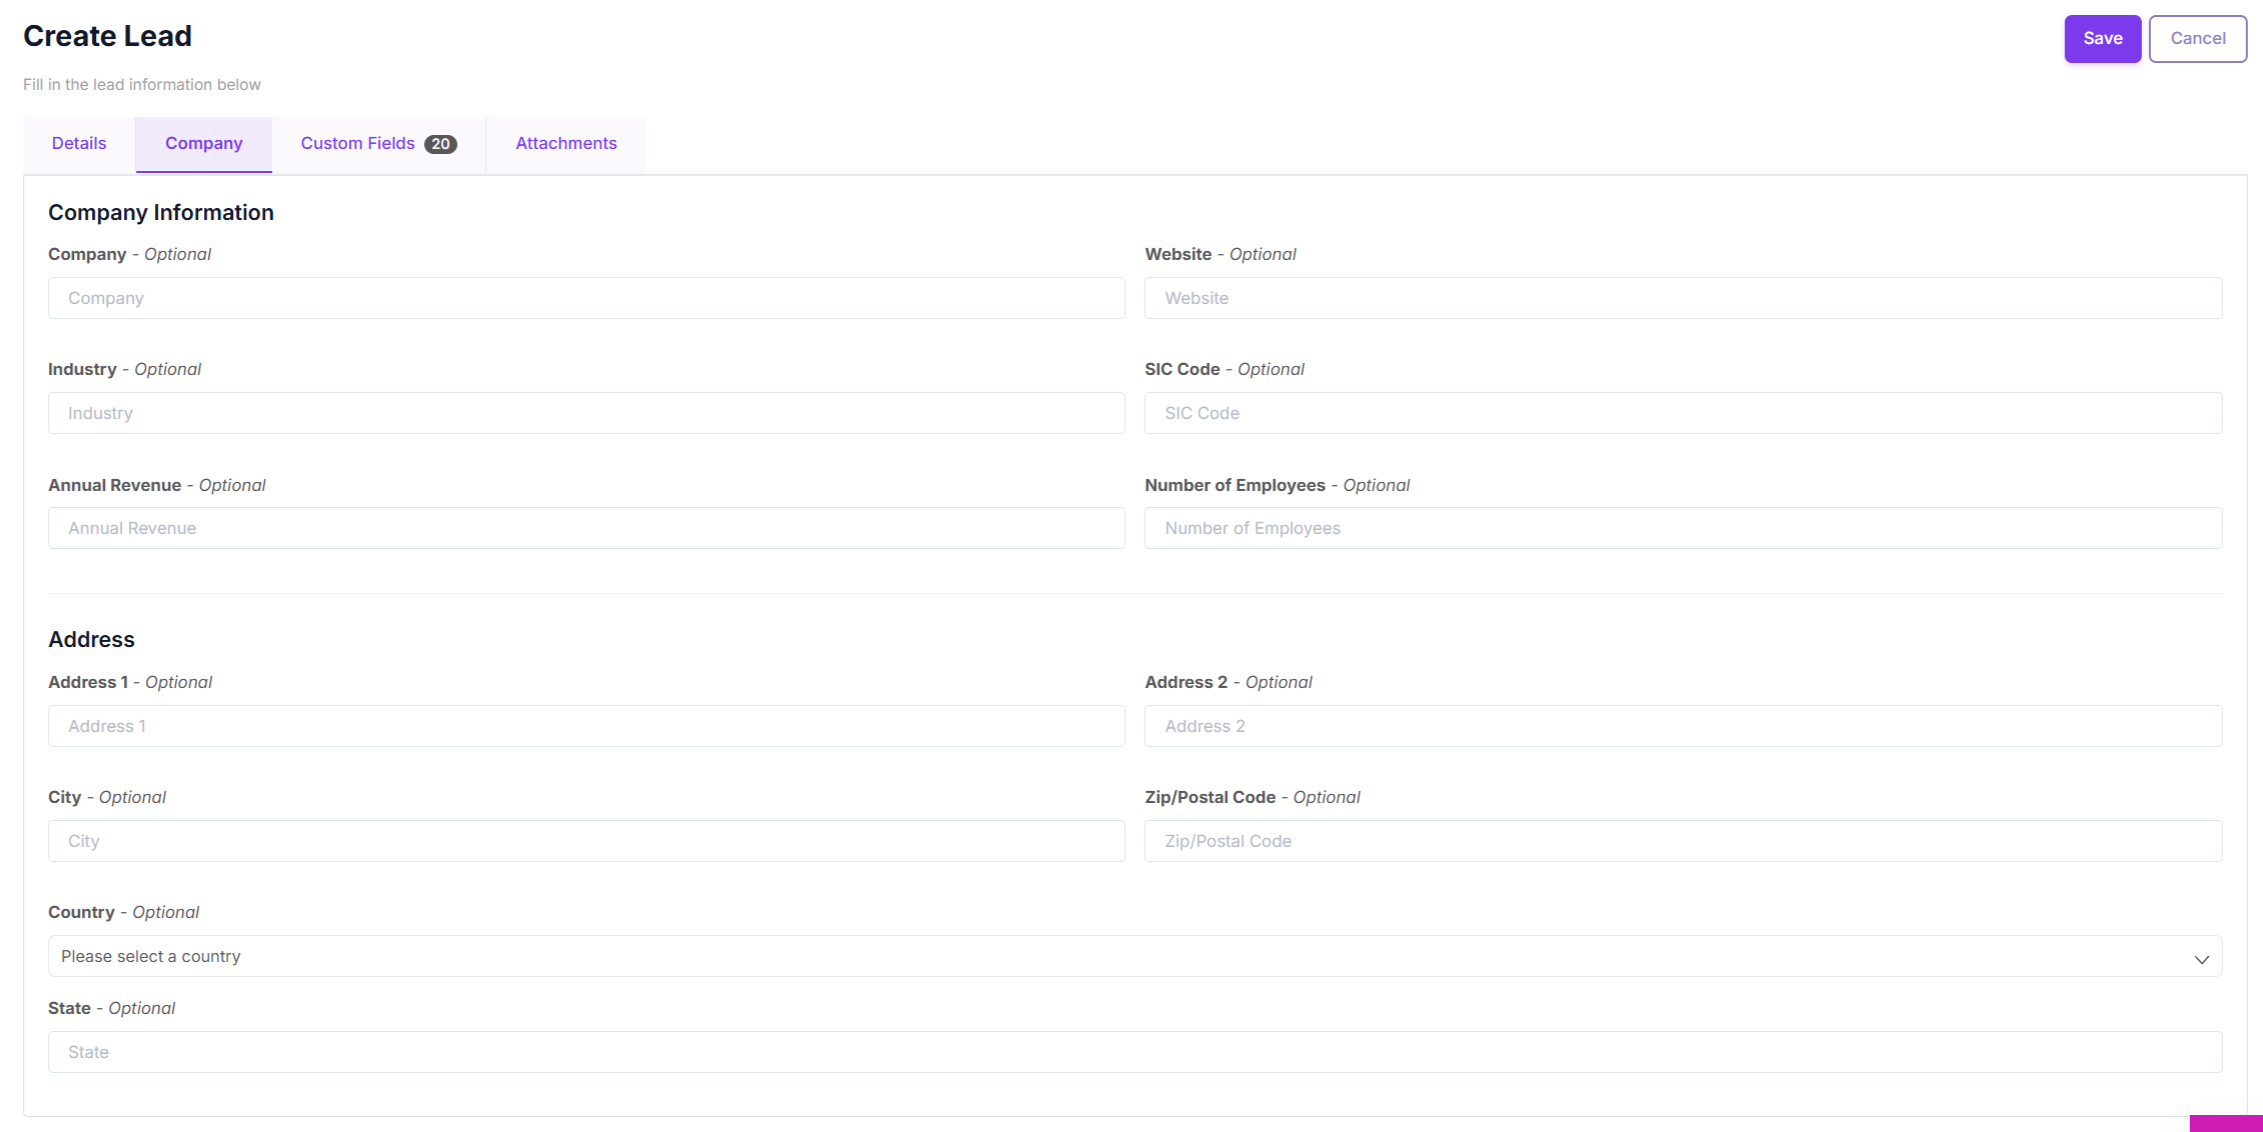The height and width of the screenshot is (1132, 2263).
Task: Click the Company - Optional label
Action: tap(129, 254)
